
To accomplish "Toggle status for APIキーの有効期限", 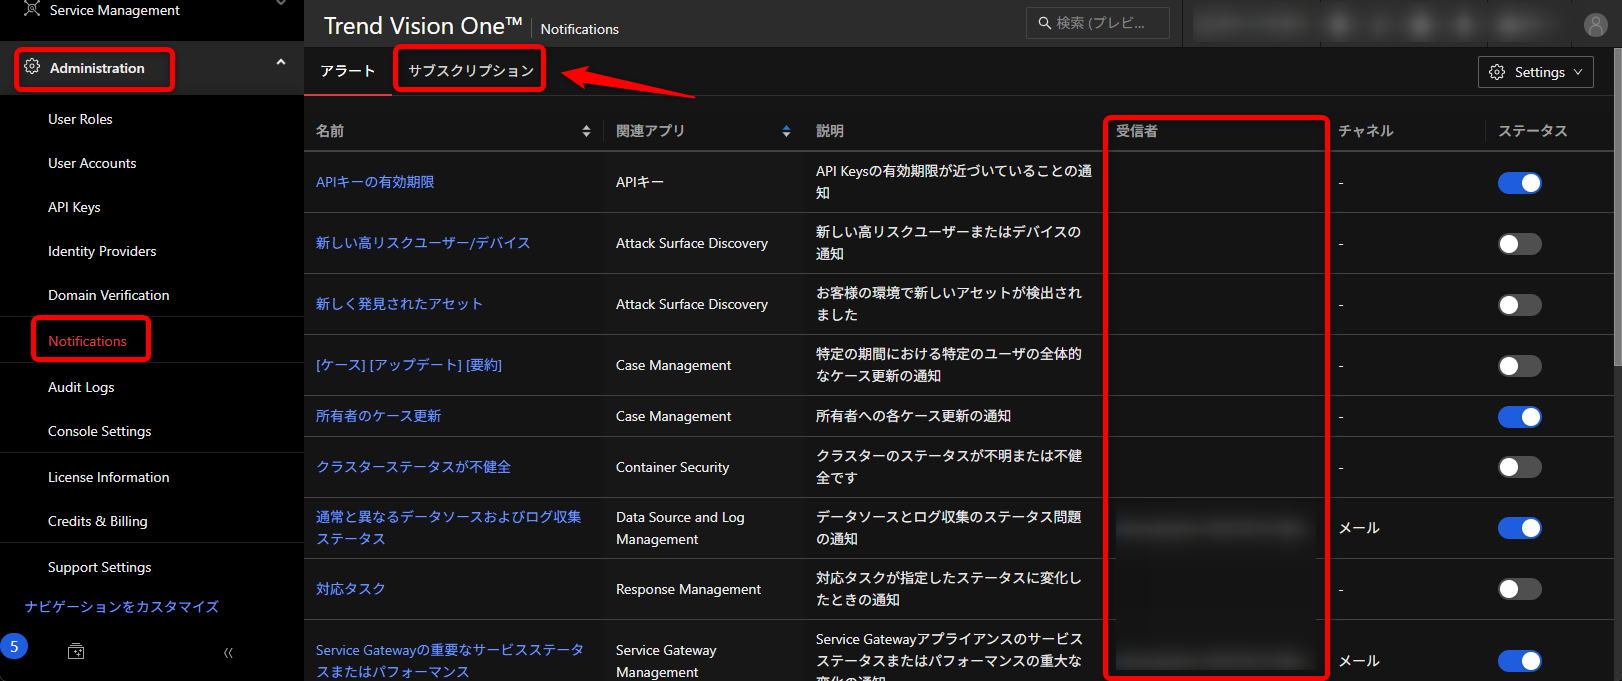I will pyautogui.click(x=1519, y=183).
